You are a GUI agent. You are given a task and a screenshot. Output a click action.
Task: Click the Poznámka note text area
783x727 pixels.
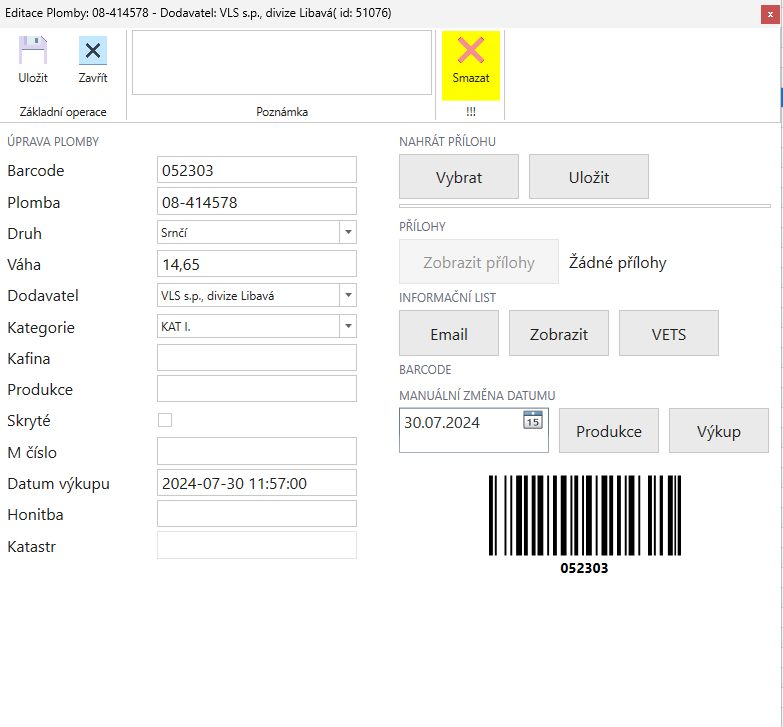pos(282,62)
